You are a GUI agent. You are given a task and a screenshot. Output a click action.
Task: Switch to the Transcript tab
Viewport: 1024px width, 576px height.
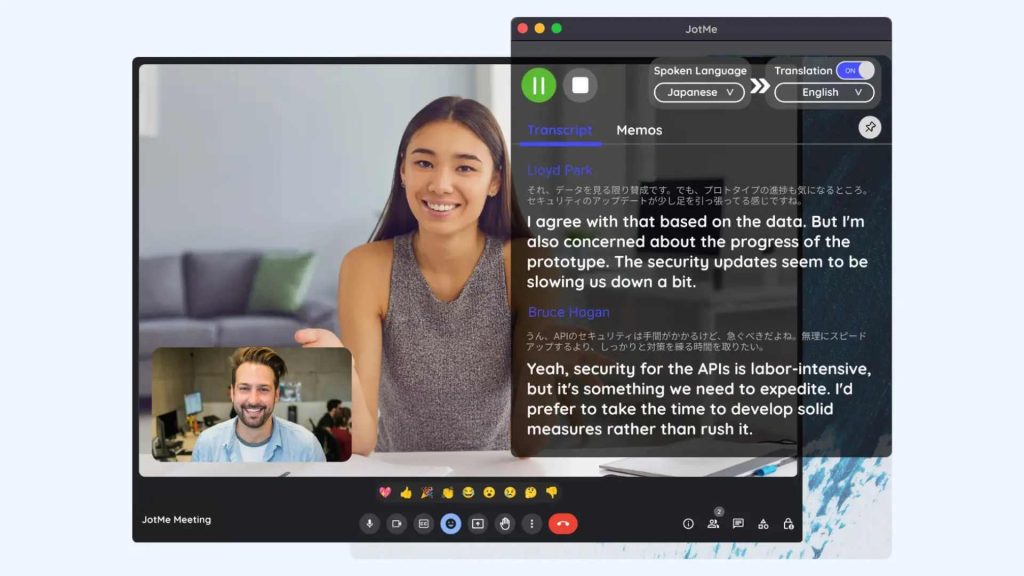click(x=560, y=130)
